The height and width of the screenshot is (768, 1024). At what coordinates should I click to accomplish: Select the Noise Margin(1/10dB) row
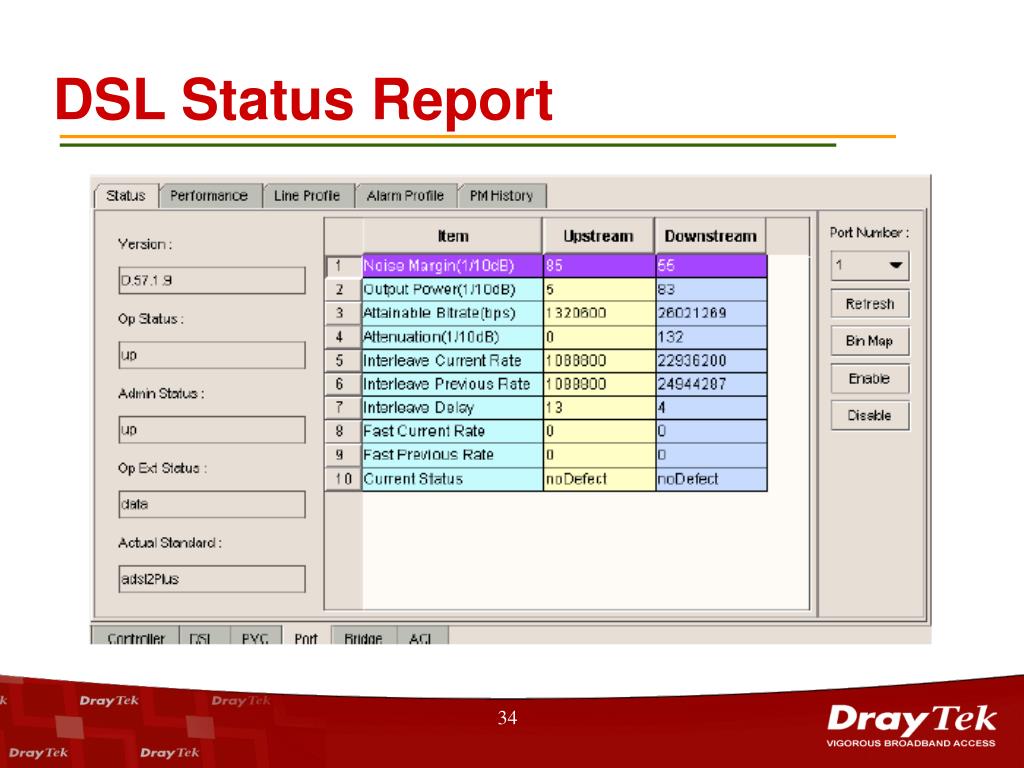[x=545, y=266]
